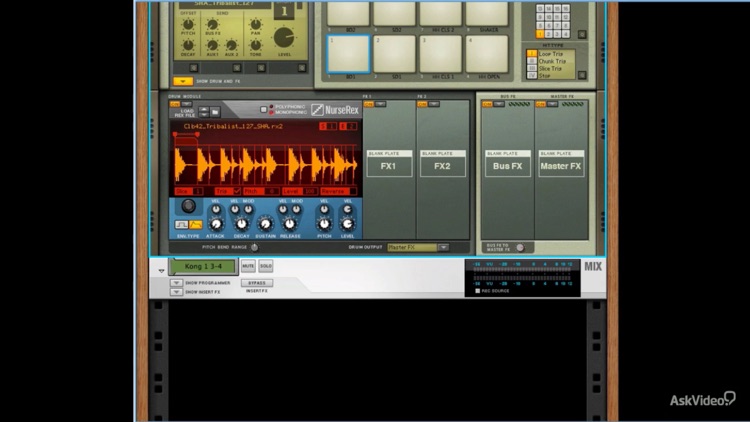Toggle the Trig checkbox for the slice
The image size is (750, 422).
coord(237,191)
